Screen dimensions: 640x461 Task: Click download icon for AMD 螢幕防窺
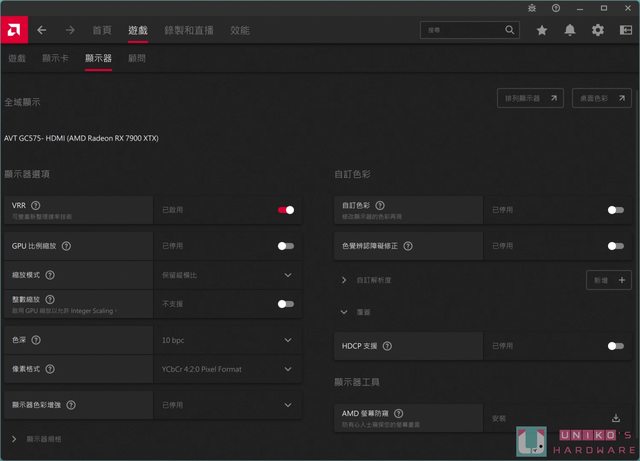coord(616,418)
